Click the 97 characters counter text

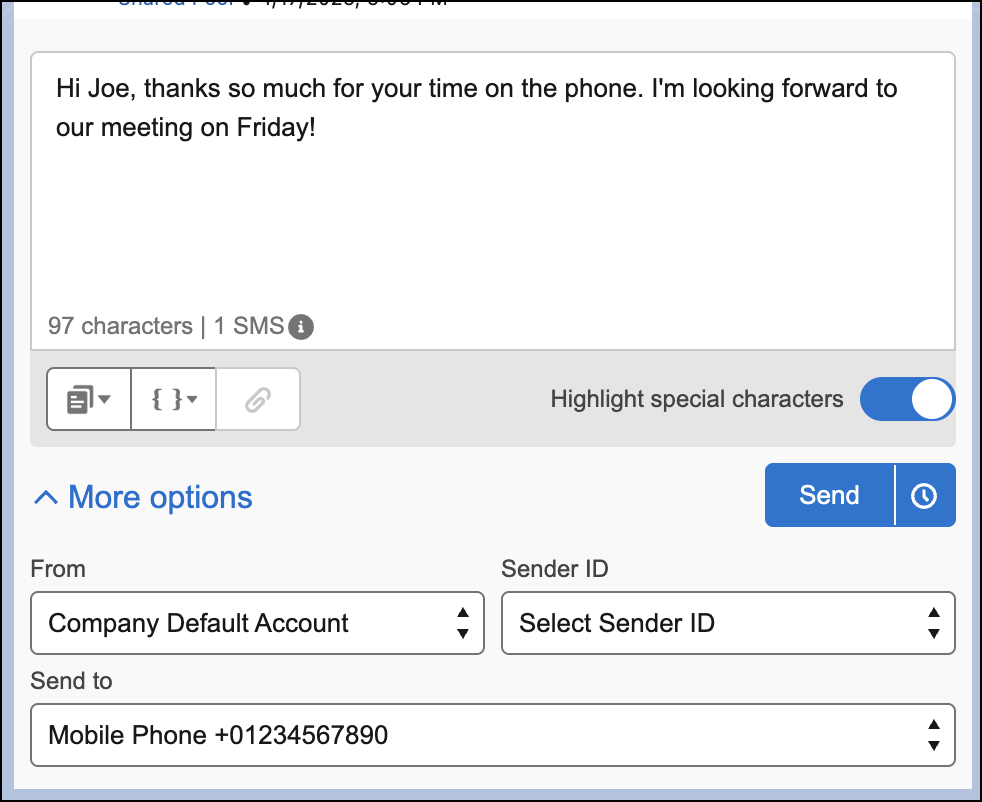point(119,326)
